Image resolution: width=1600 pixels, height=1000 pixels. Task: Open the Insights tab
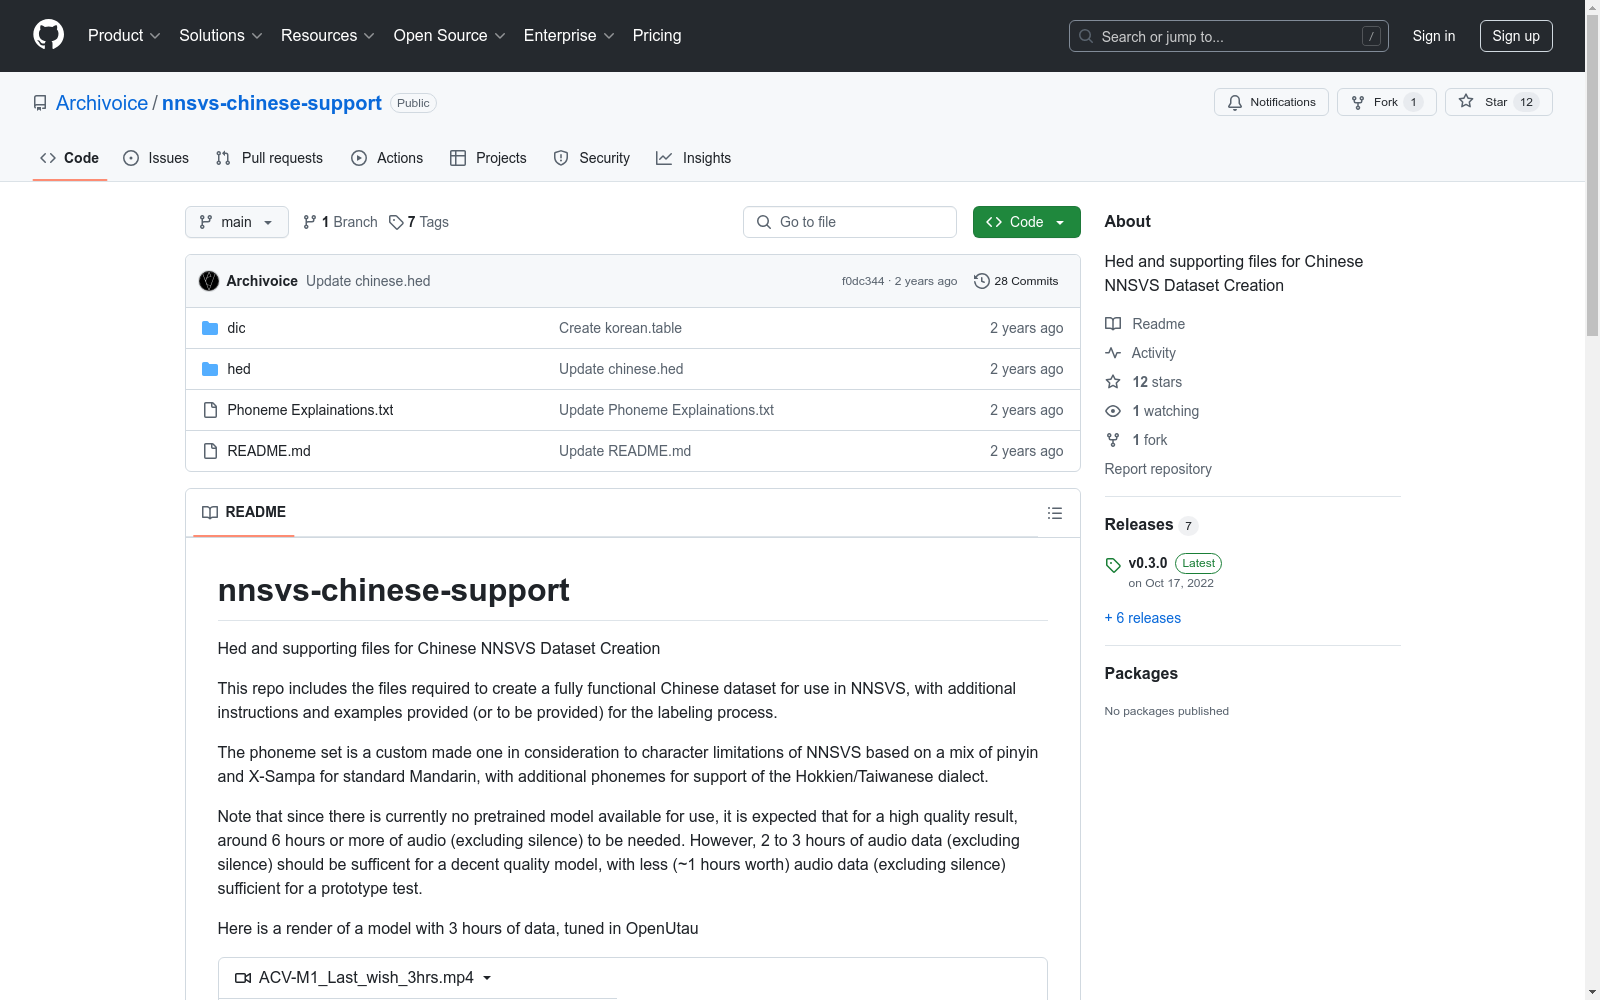(x=693, y=158)
